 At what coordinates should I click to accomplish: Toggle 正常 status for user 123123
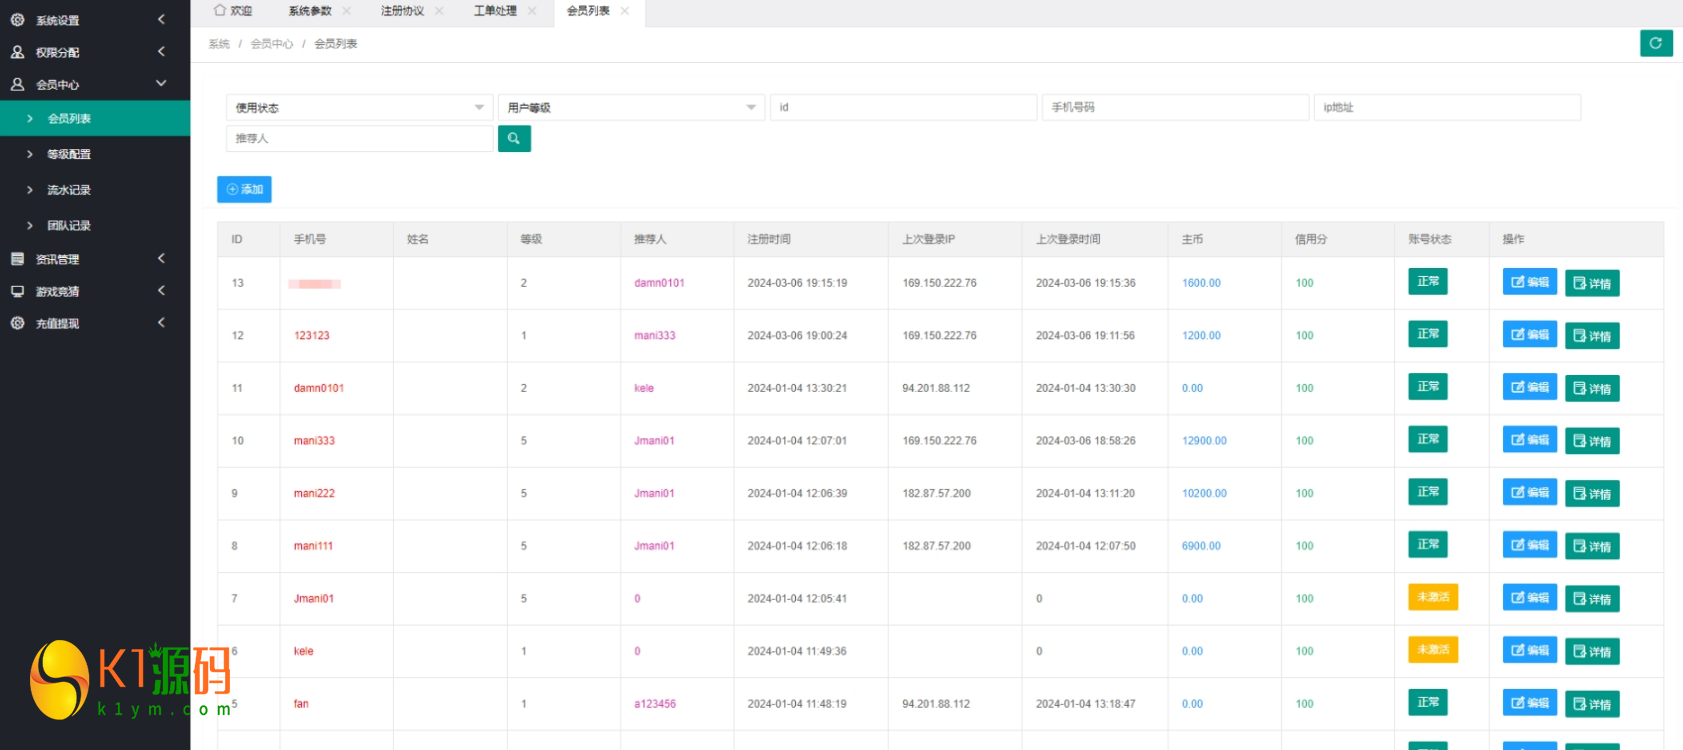coord(1427,335)
